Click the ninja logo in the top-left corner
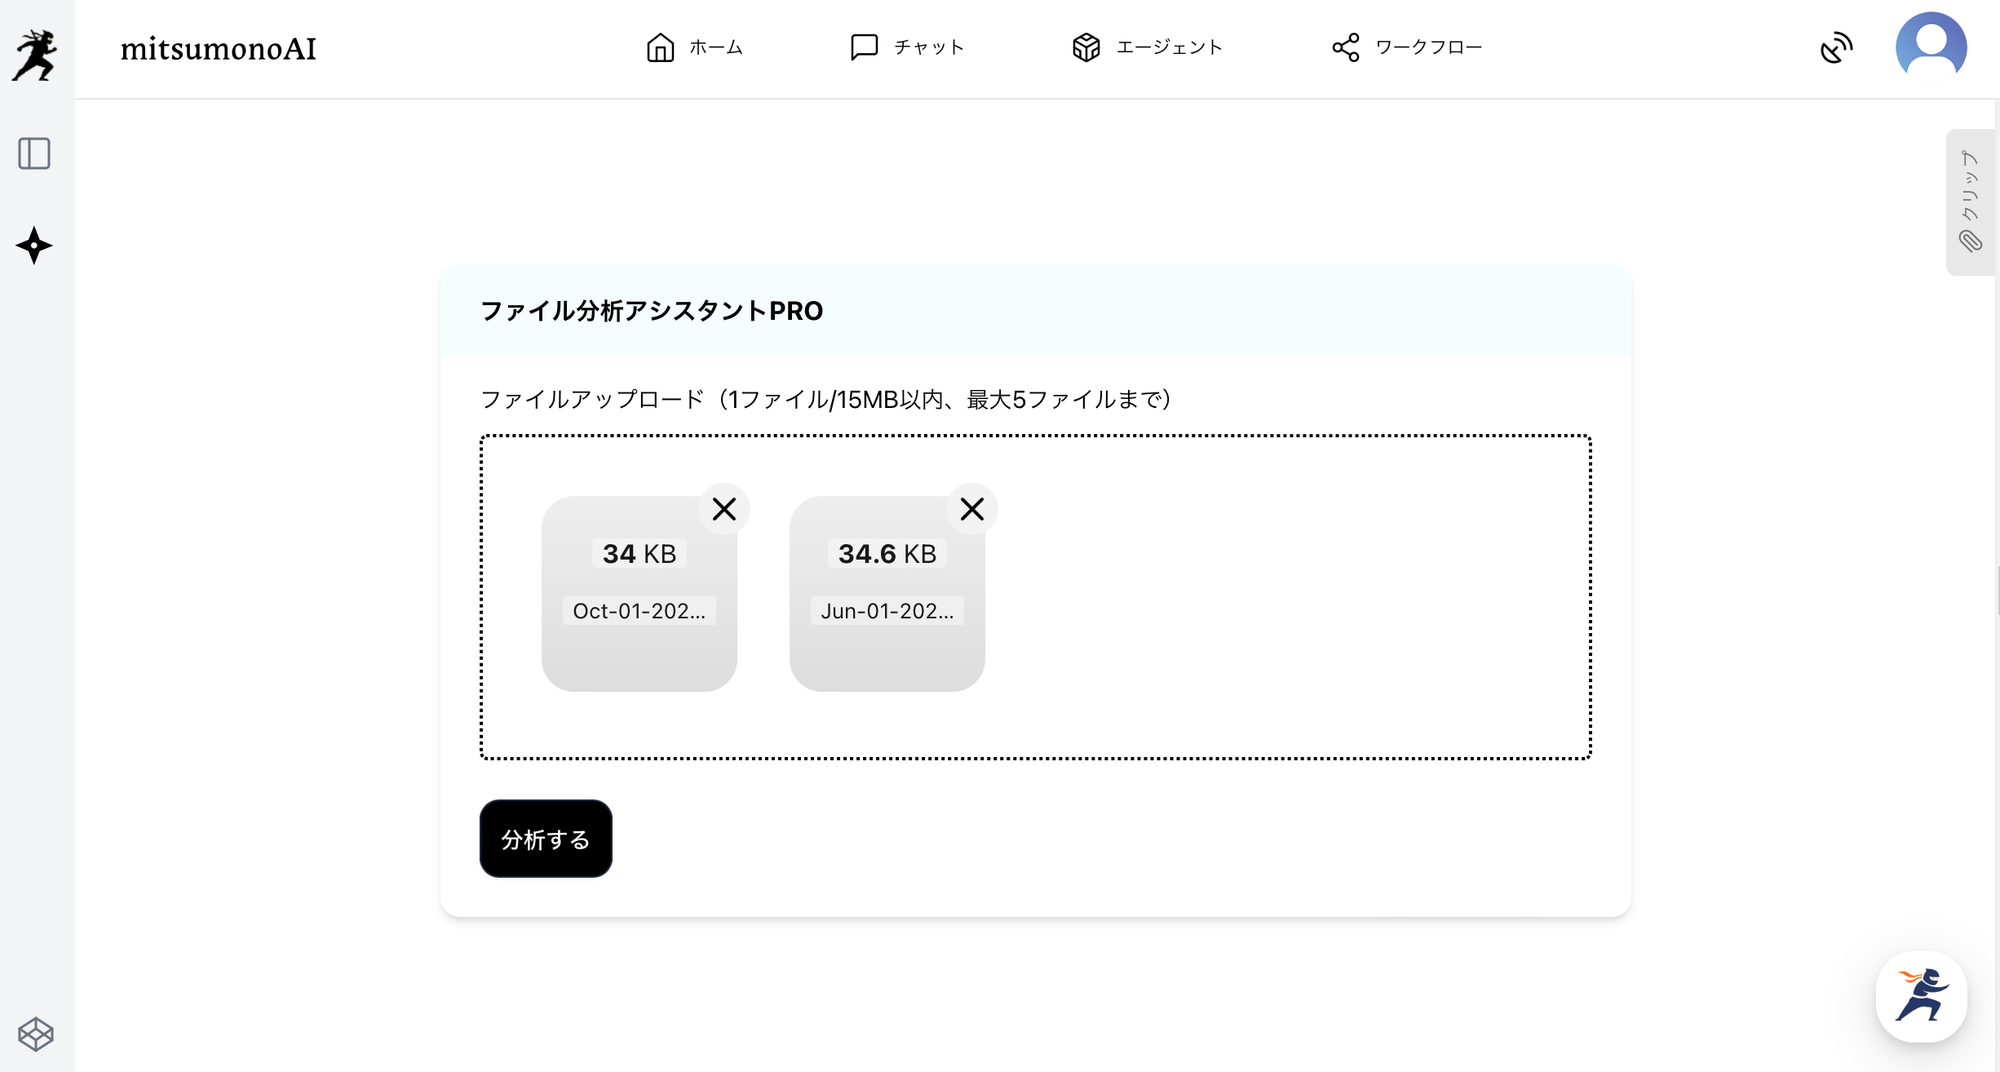 (x=35, y=54)
